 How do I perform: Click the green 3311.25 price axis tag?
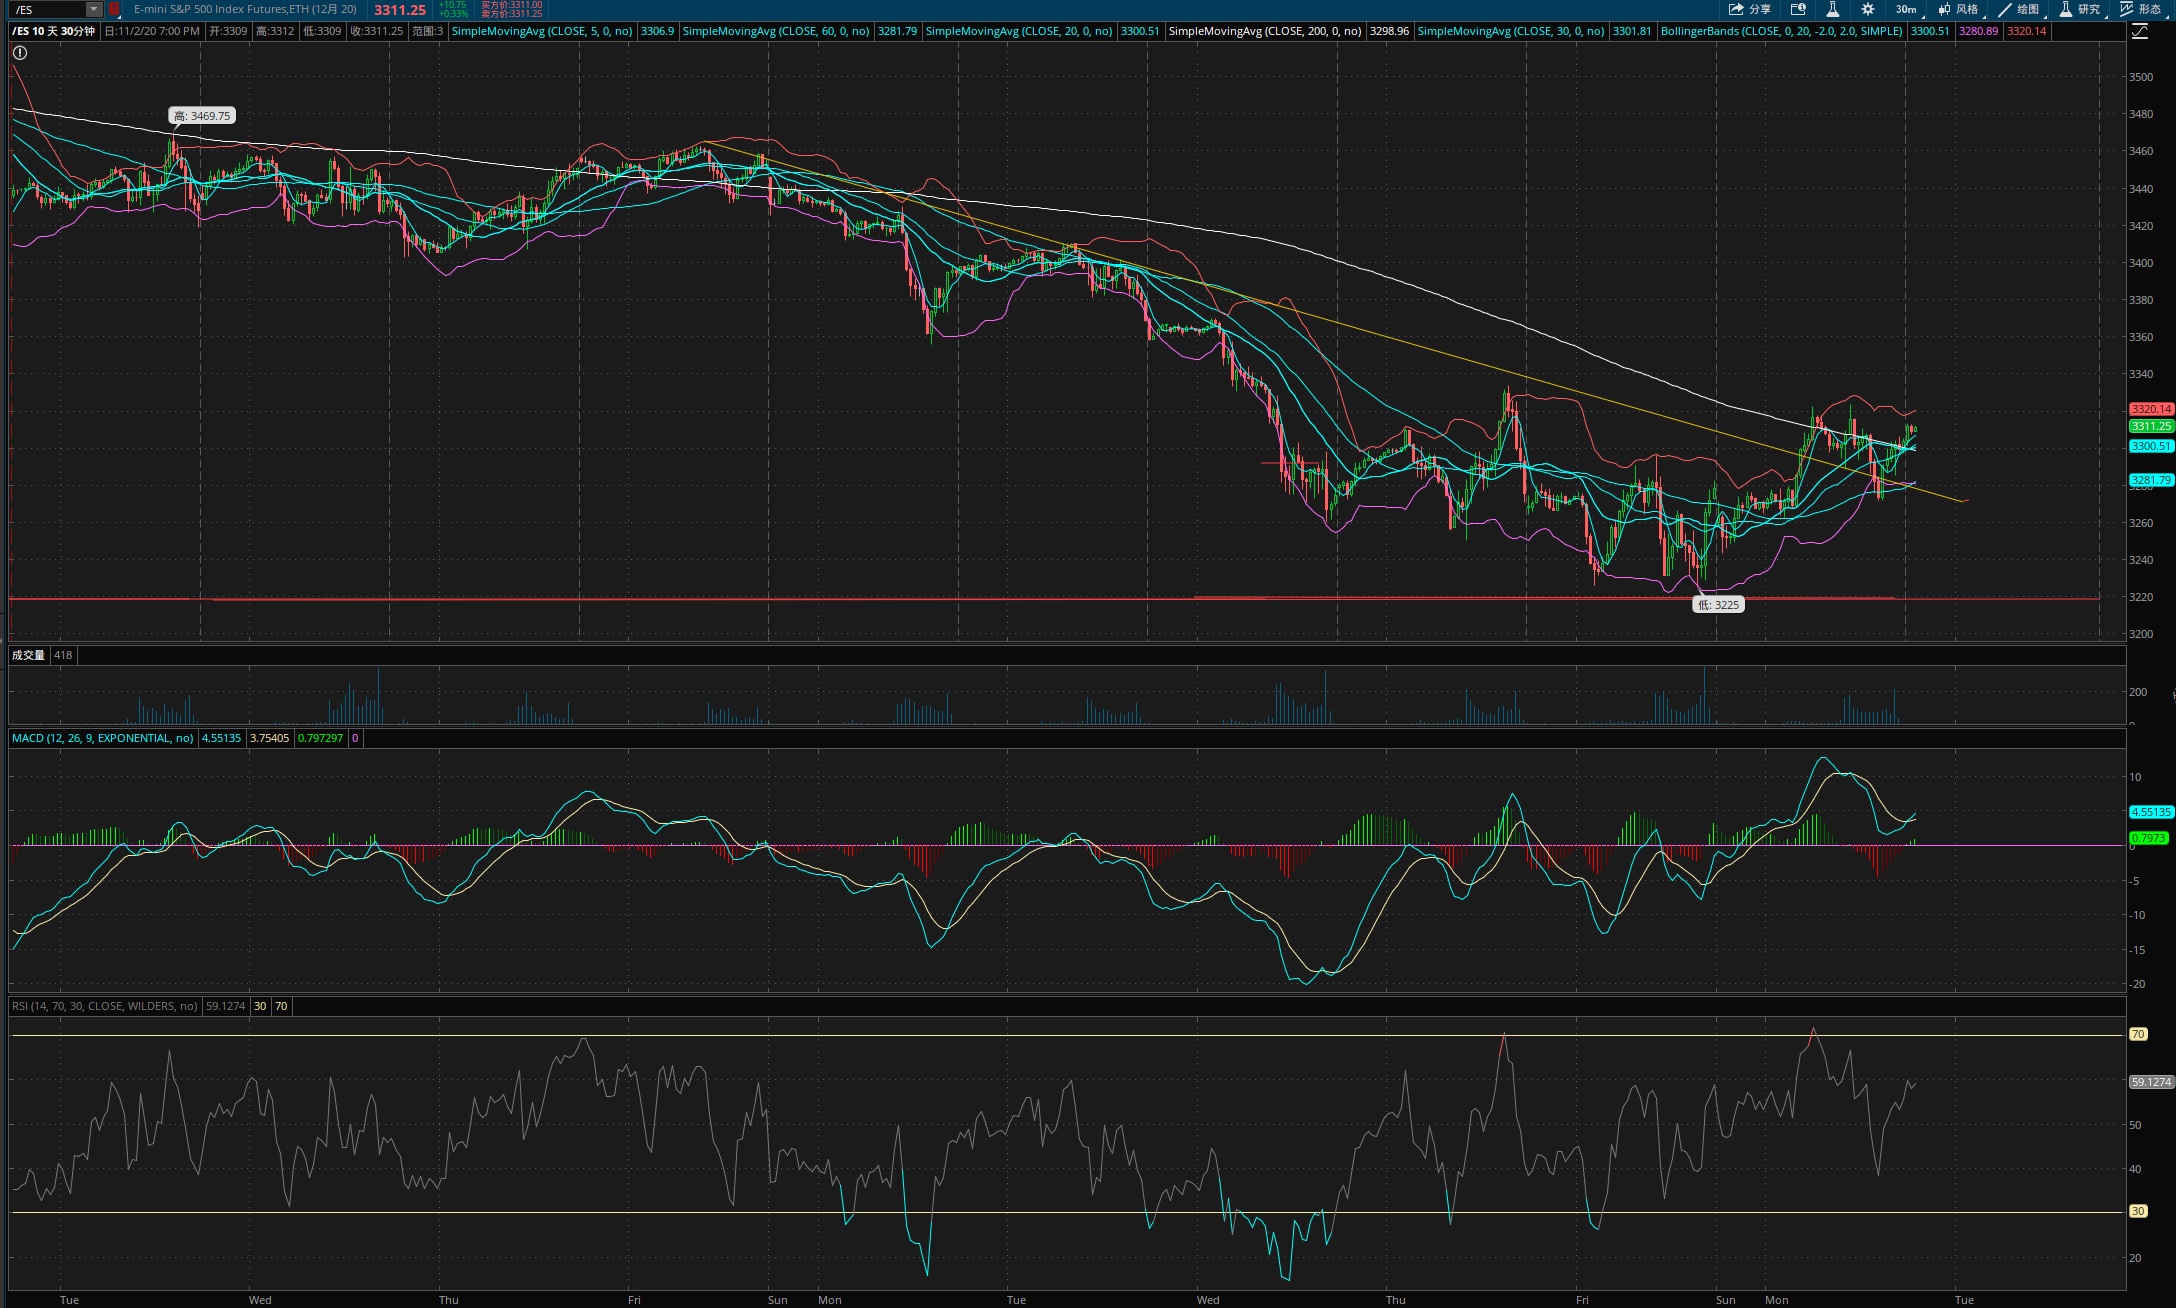pyautogui.click(x=2151, y=426)
